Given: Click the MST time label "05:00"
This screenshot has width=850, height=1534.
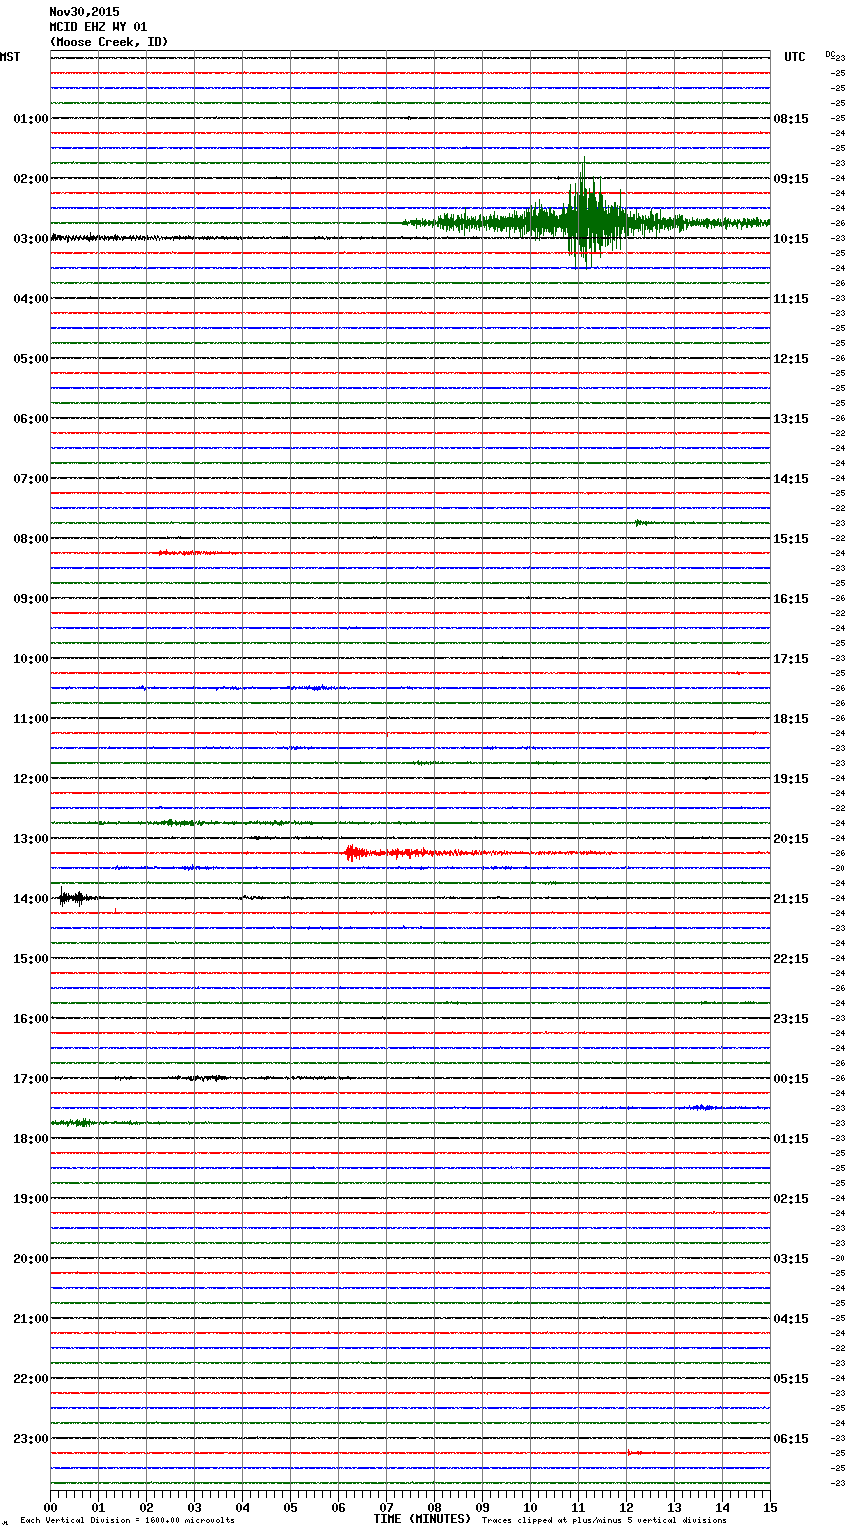Looking at the screenshot, I should click(31, 359).
